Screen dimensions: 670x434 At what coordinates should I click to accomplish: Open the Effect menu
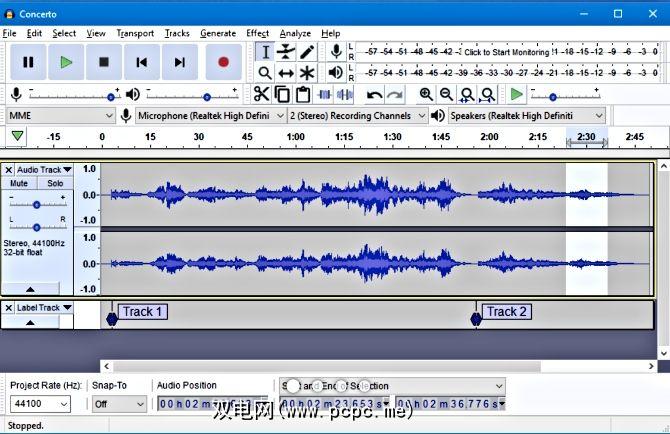click(x=257, y=33)
